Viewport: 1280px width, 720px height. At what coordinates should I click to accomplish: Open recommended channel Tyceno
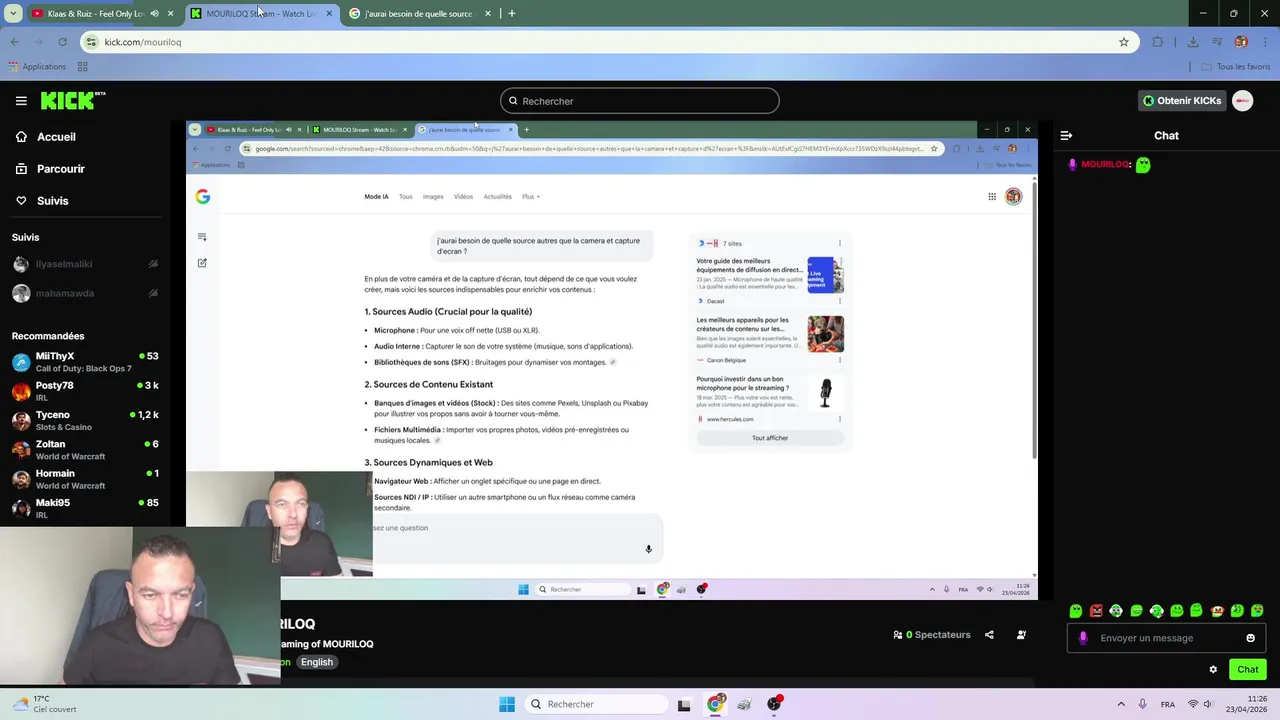click(85, 420)
